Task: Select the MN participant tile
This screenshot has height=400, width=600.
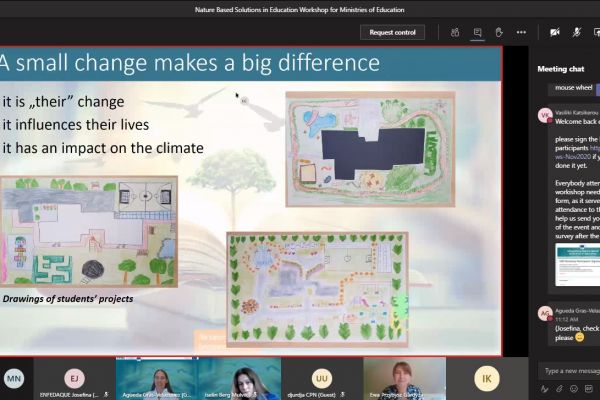Action: point(14,379)
